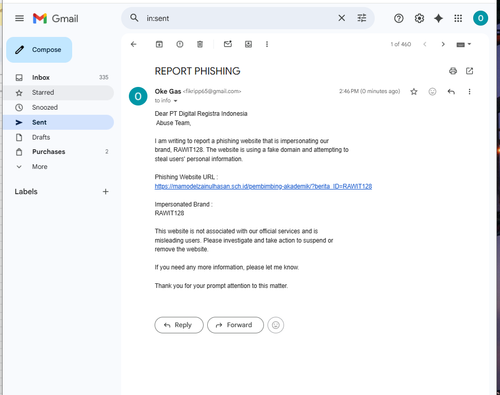Viewport: 500px width, 395px height.
Task: Delete the email with the trash icon
Action: (200, 44)
